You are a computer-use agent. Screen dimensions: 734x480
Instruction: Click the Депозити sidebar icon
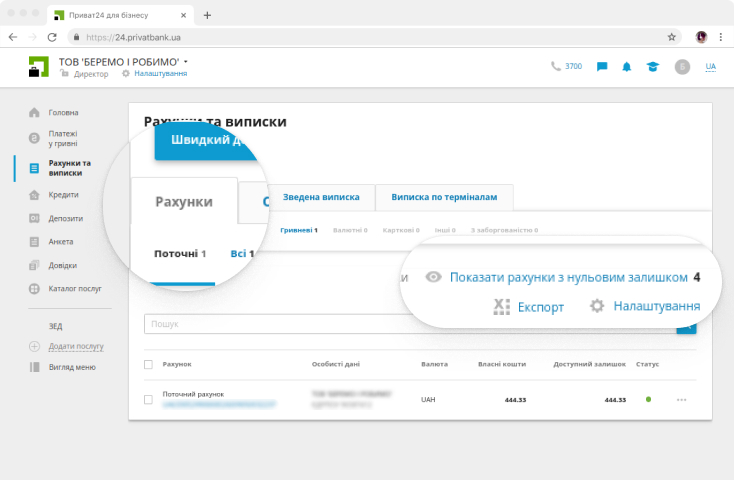point(34,218)
